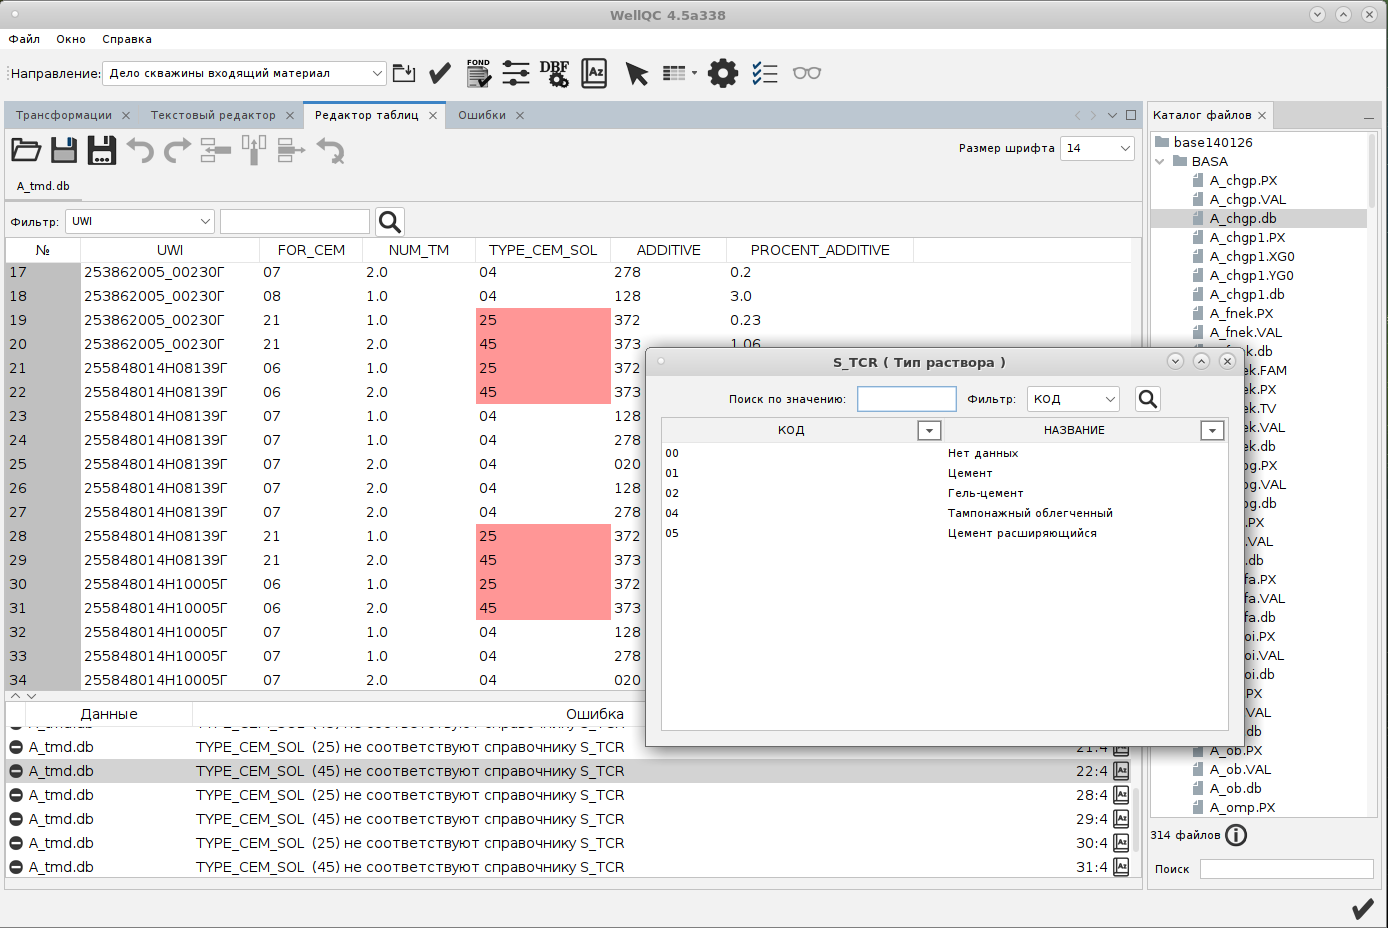Click the sliders configuration icon
Image resolution: width=1388 pixels, height=928 pixels.
point(516,73)
